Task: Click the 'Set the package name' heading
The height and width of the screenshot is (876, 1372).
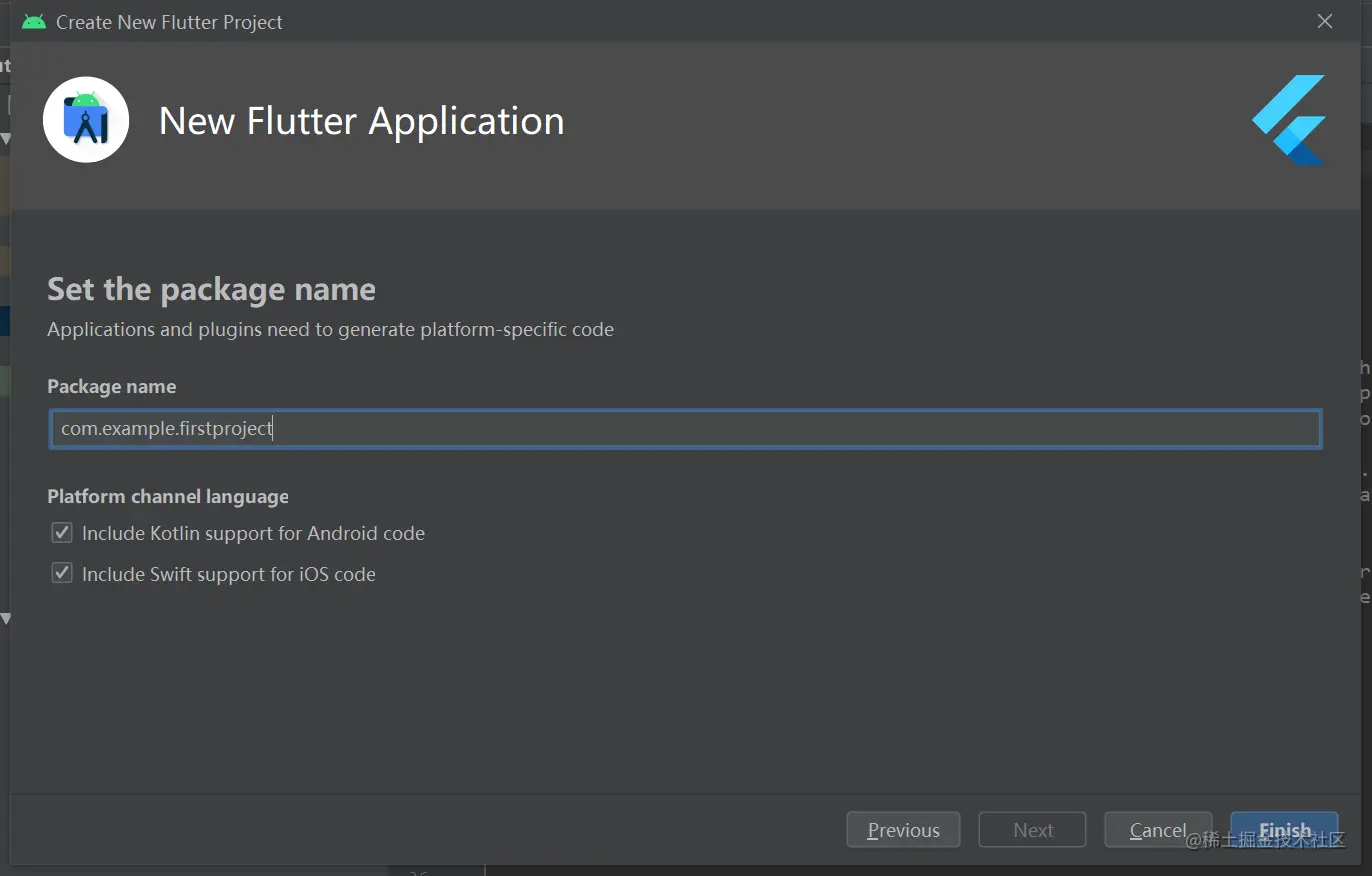Action: click(212, 290)
